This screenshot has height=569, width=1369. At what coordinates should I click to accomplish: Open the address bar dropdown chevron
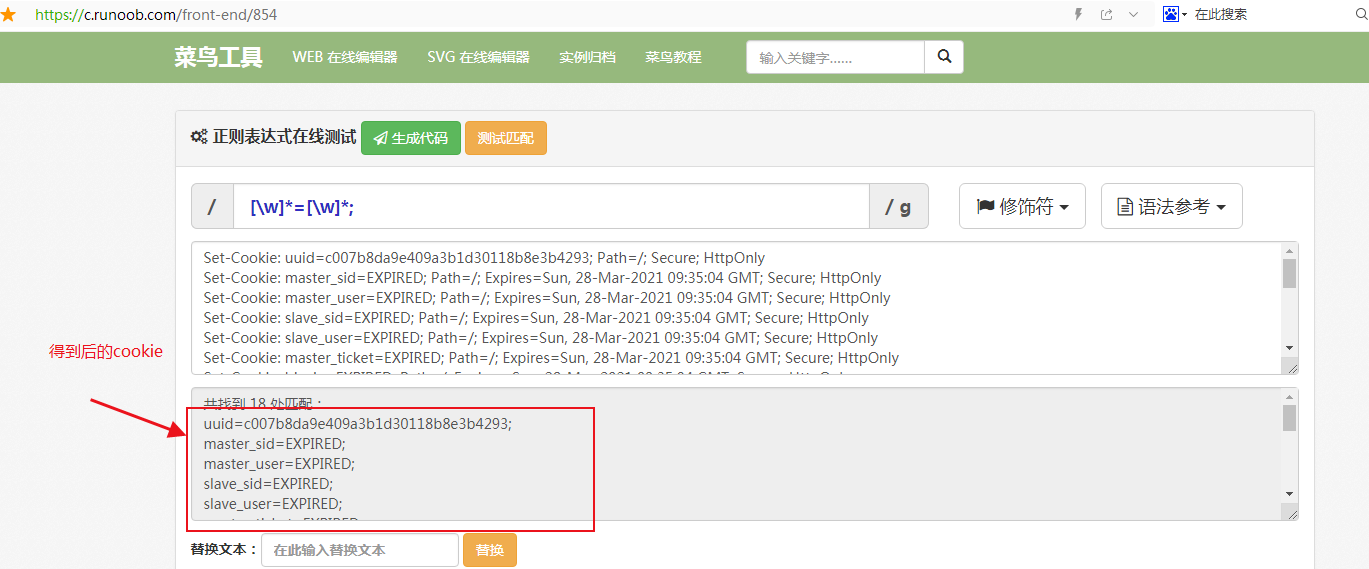click(x=1133, y=15)
